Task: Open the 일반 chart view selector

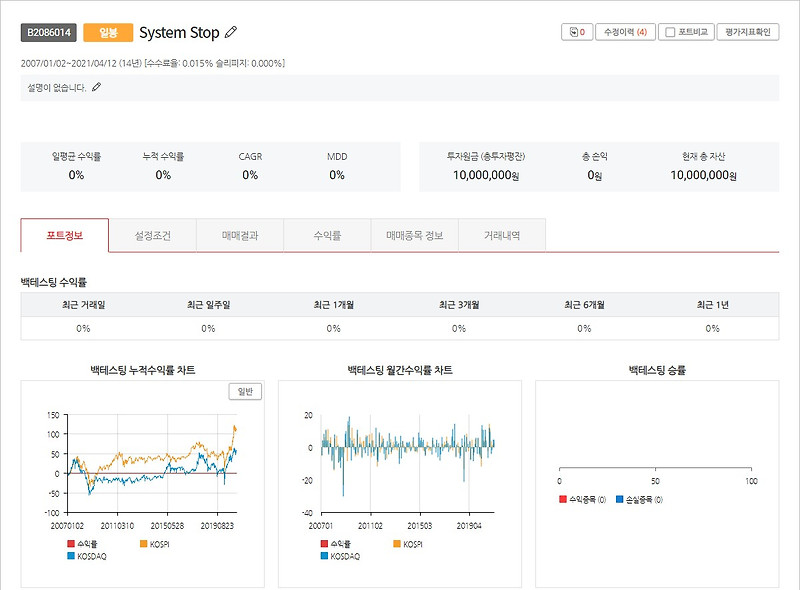Action: tap(247, 391)
